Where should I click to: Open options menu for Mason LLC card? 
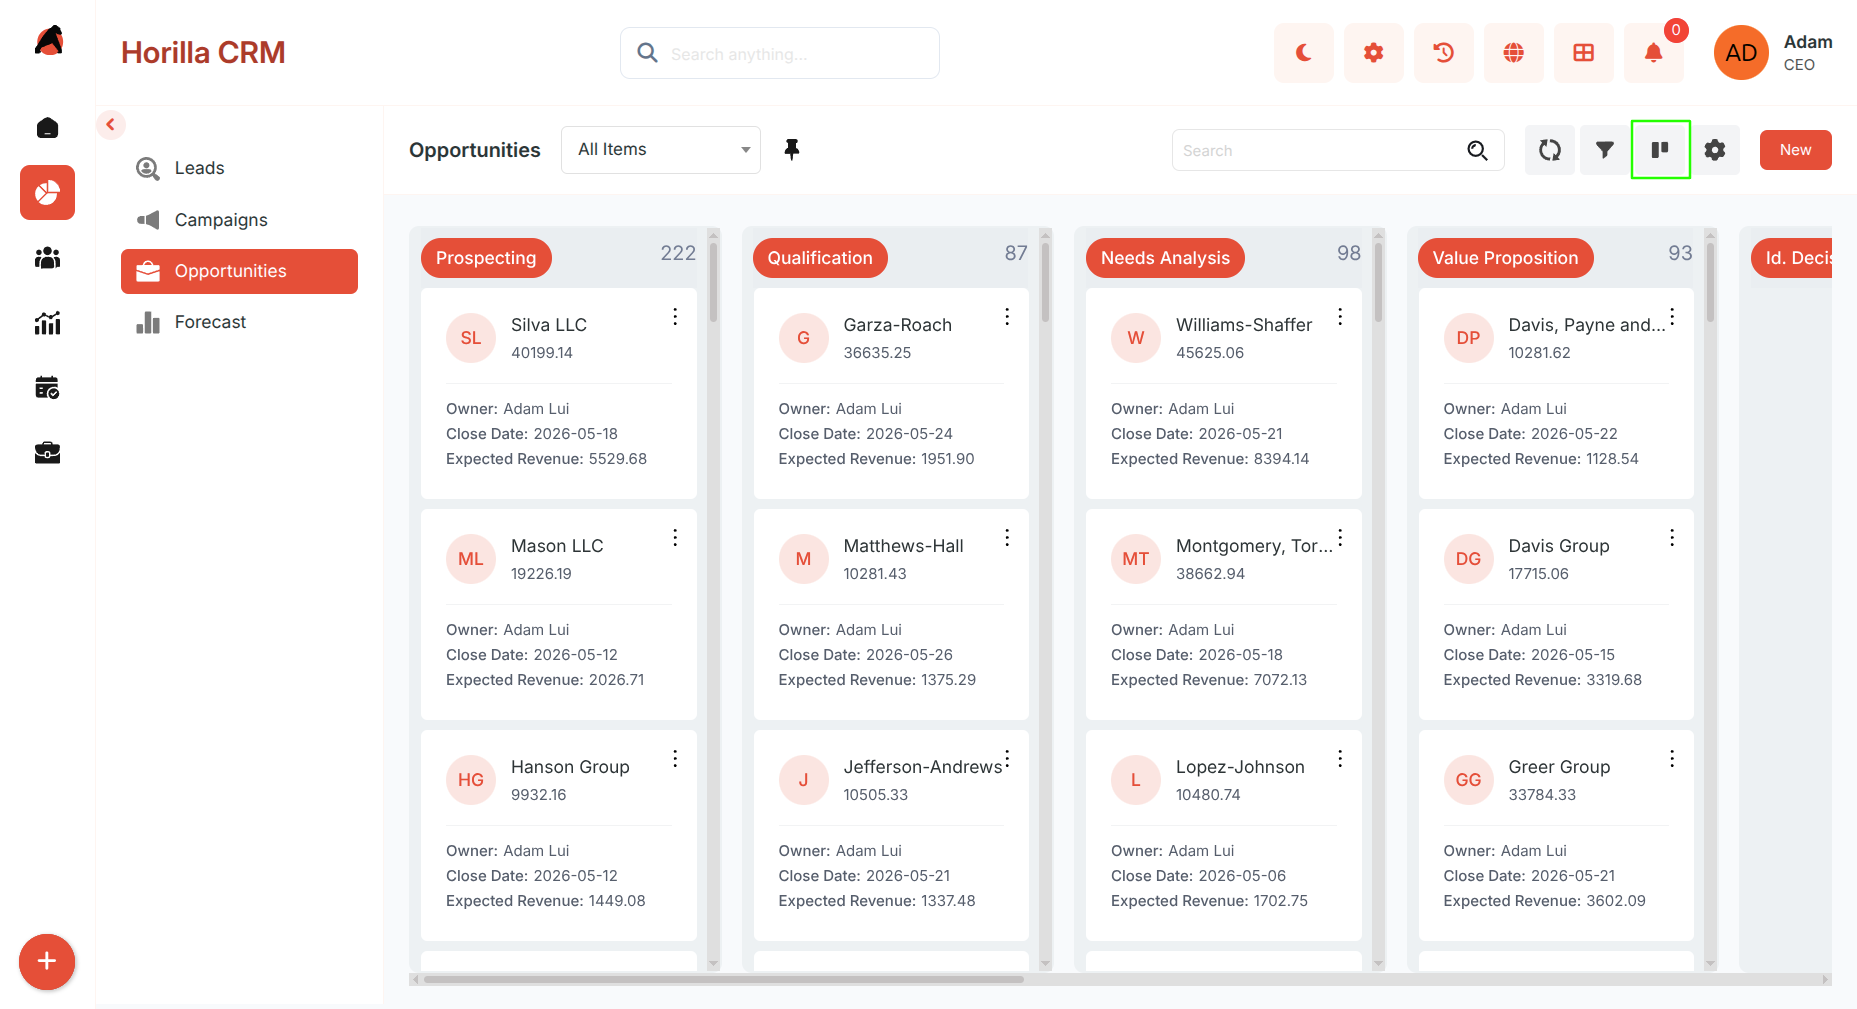coord(675,538)
